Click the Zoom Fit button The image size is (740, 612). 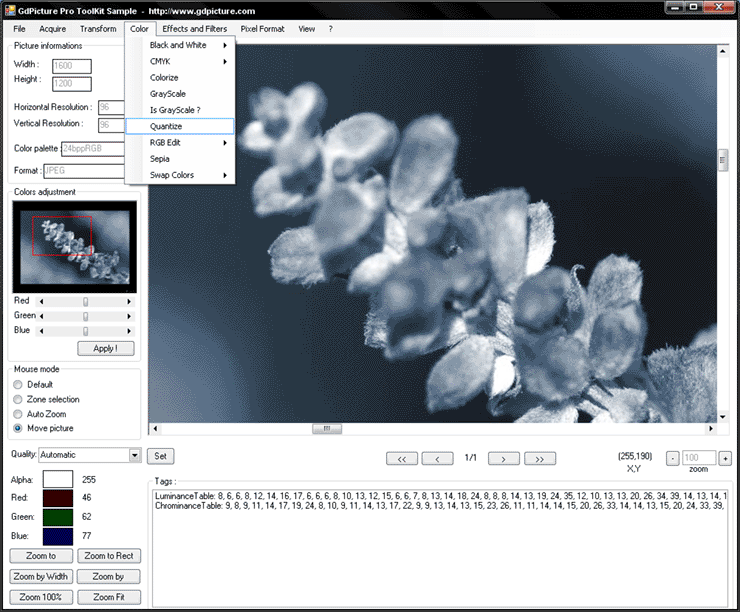coord(110,597)
